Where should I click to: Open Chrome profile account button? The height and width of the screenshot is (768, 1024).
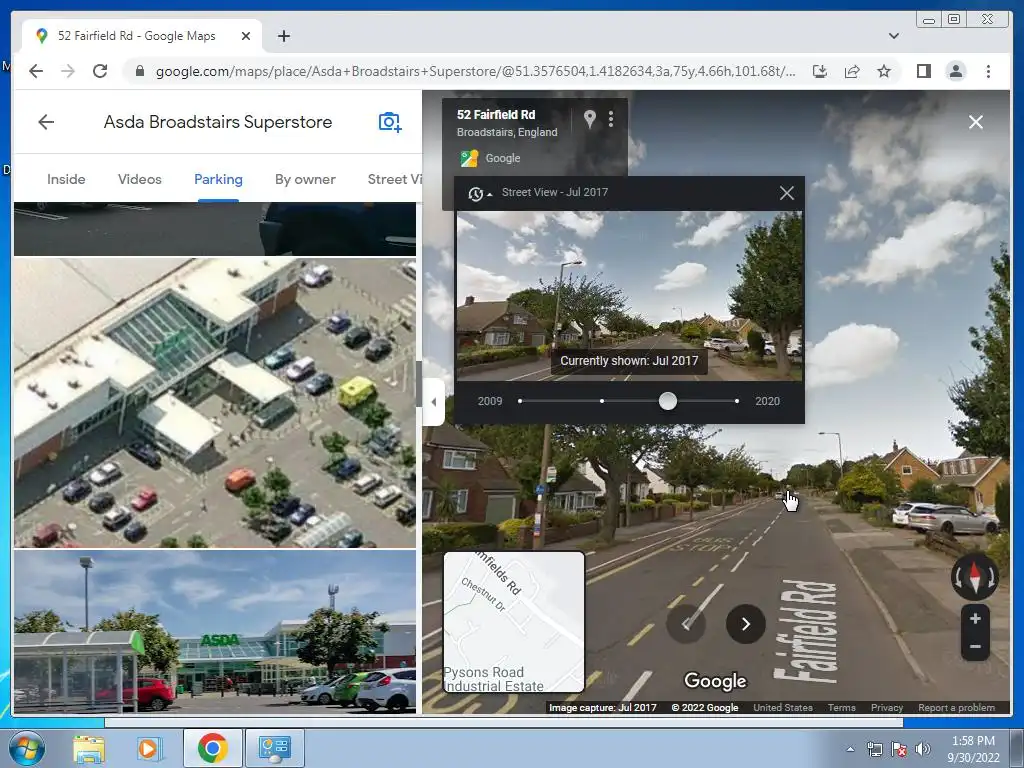coord(955,71)
